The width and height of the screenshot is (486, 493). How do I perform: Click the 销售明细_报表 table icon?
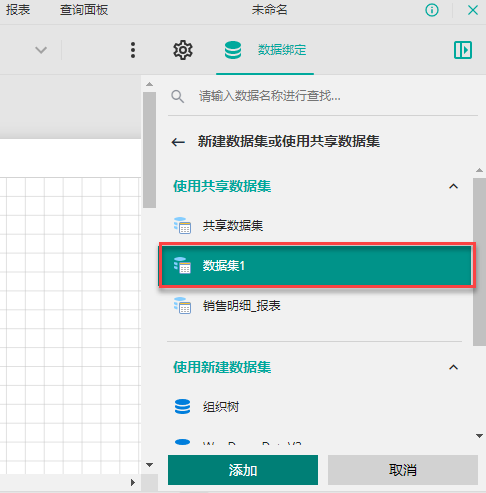coord(182,306)
